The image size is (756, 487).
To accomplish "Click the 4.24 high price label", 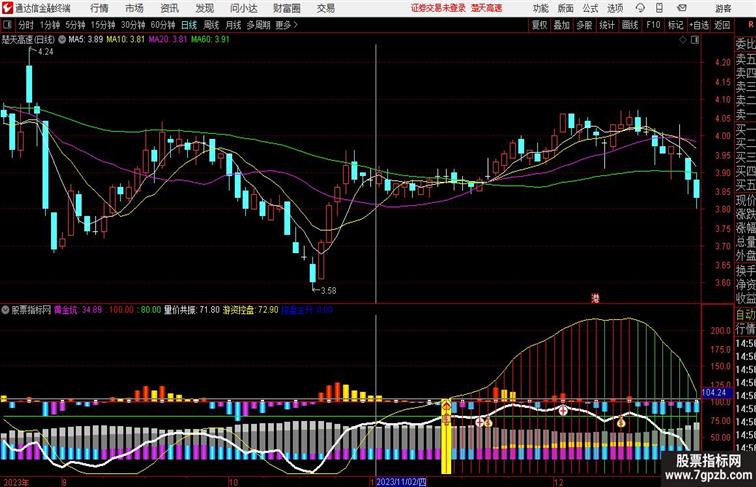I will (45, 52).
